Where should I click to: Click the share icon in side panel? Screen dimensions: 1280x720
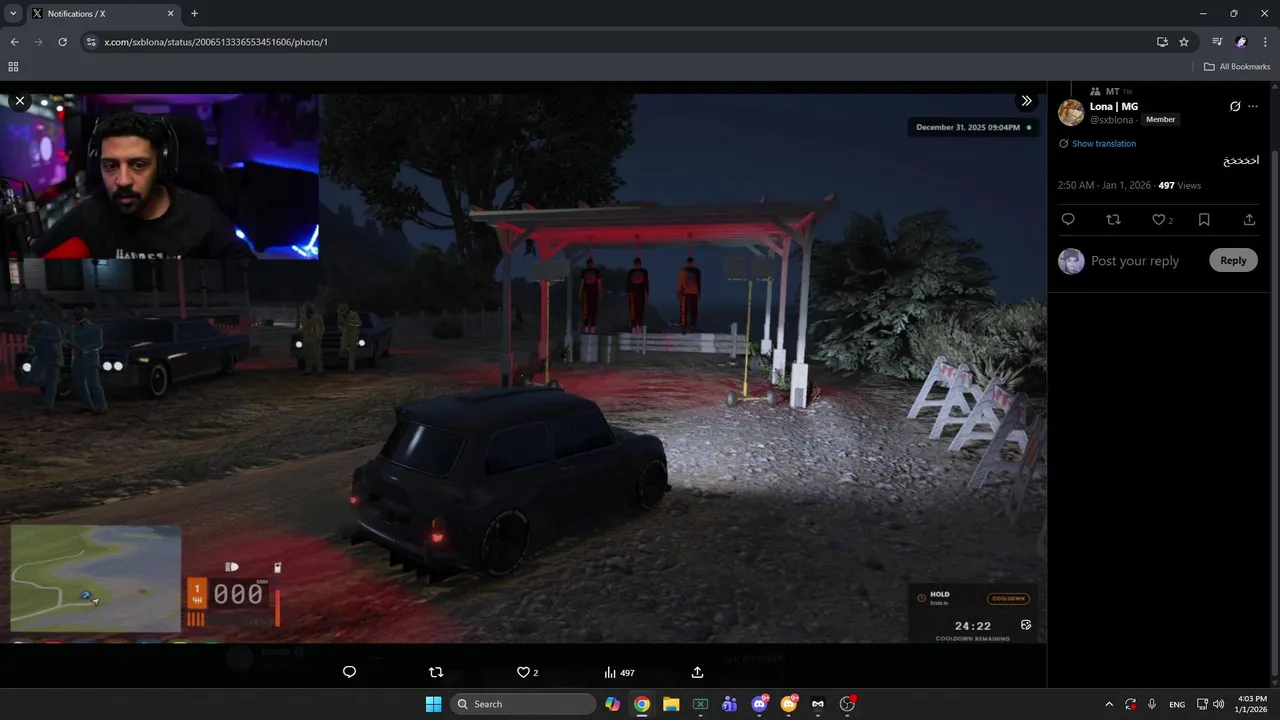point(1249,219)
